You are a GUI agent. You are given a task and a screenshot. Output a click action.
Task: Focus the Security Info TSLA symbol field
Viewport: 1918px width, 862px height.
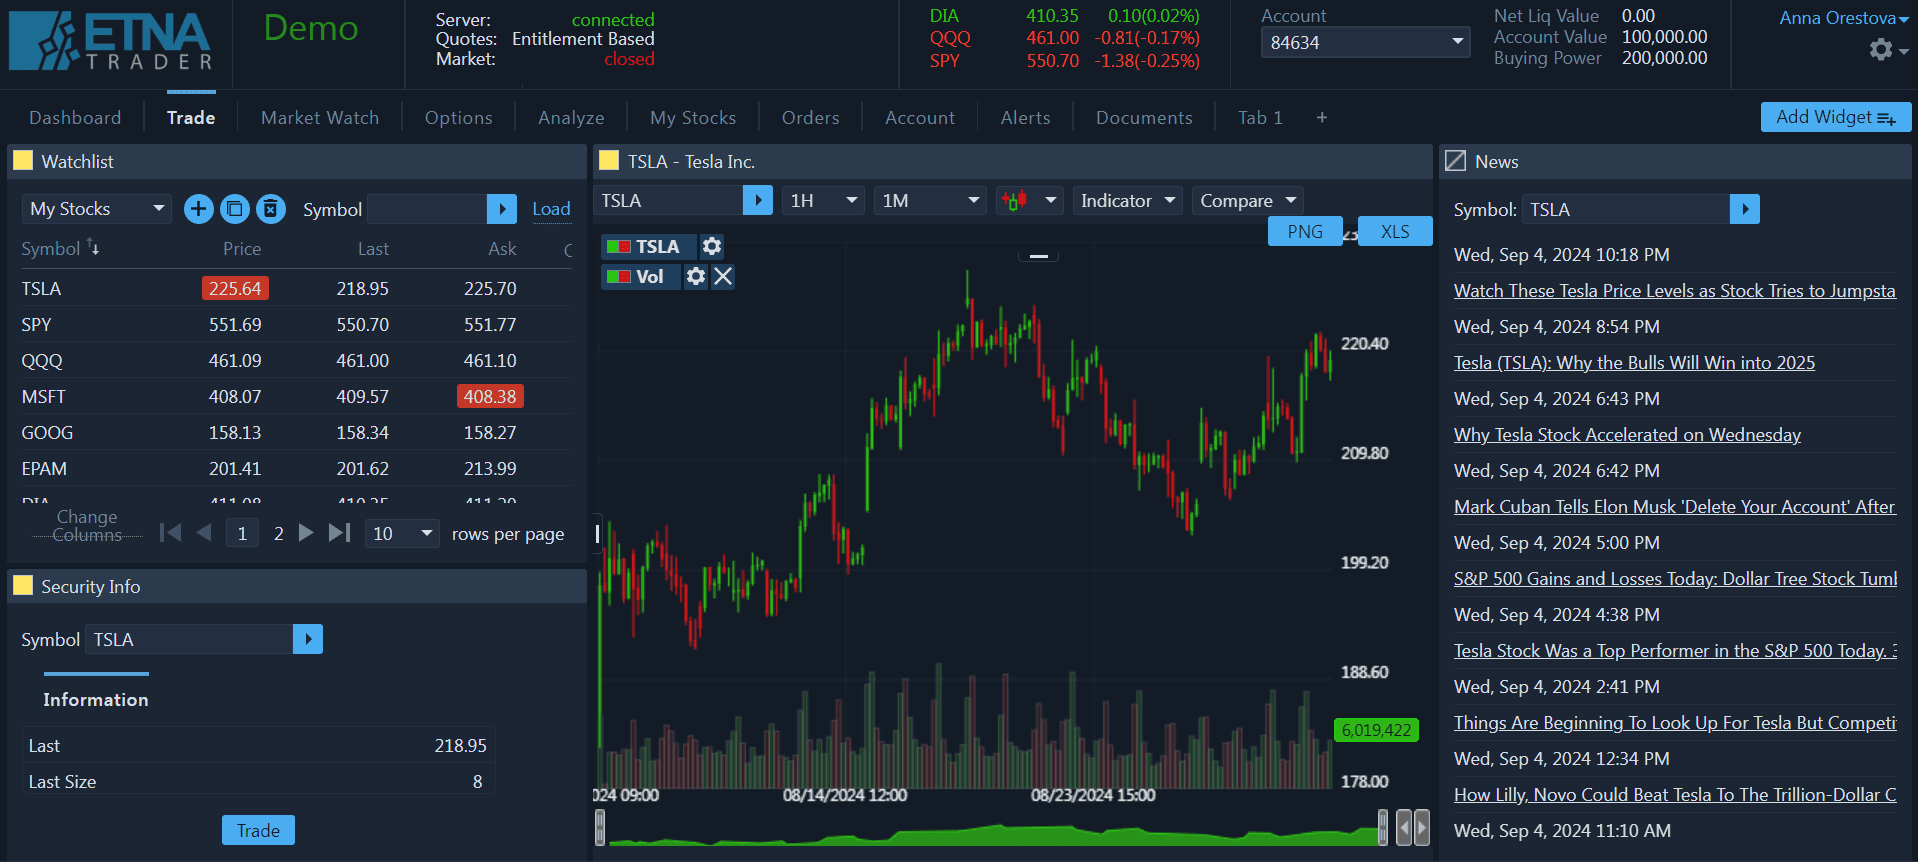click(189, 639)
